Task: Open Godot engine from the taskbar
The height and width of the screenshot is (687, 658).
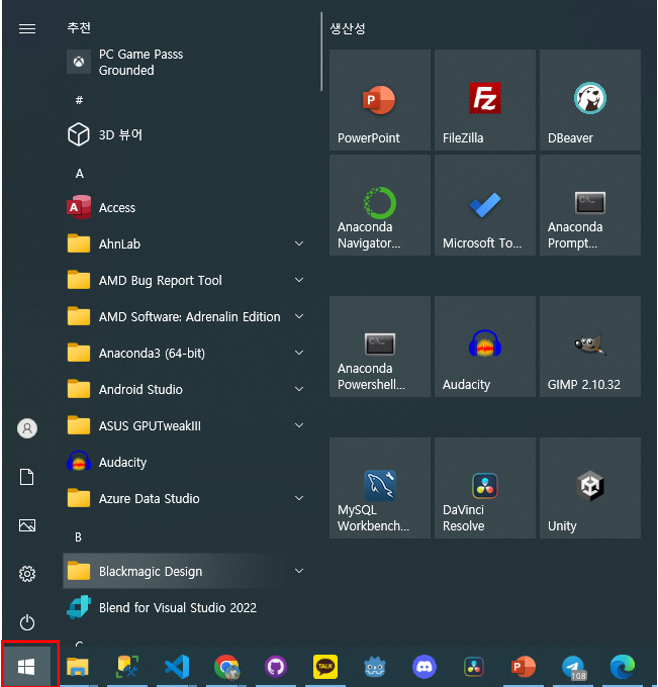Action: tap(375, 667)
